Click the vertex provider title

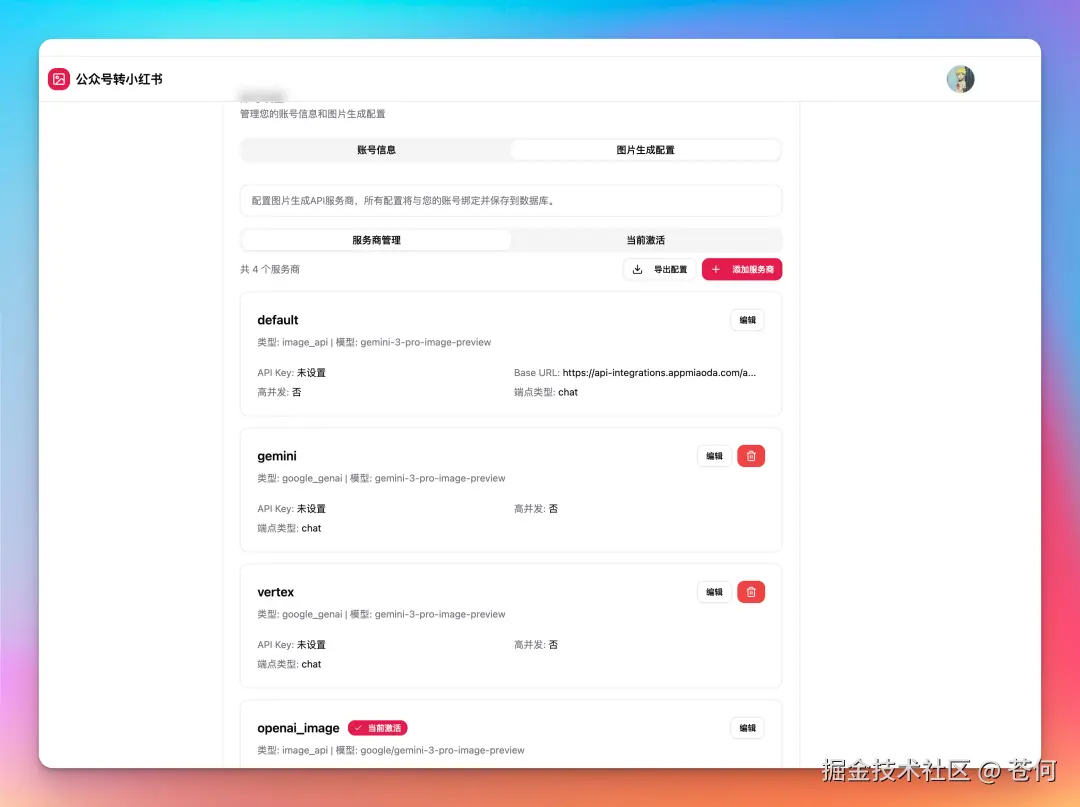276,592
